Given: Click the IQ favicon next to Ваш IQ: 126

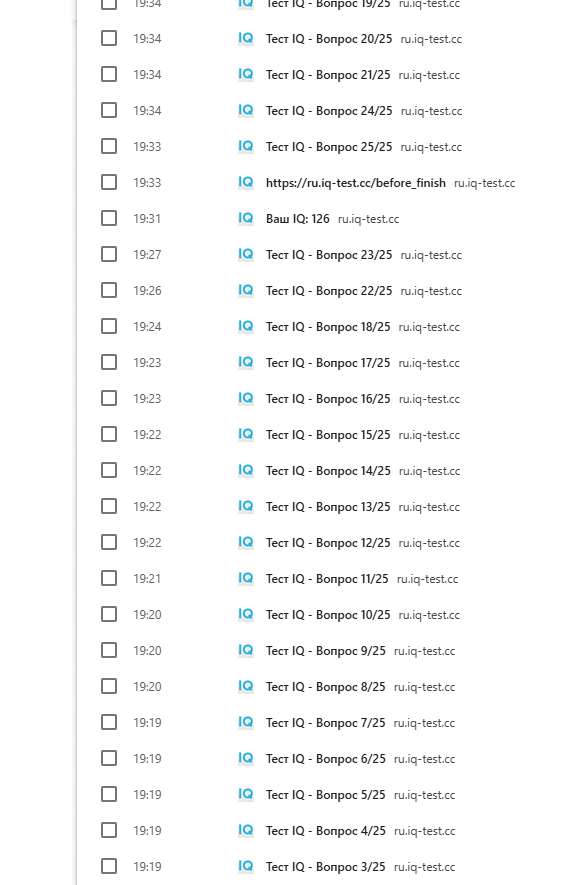Looking at the screenshot, I should 246,218.
